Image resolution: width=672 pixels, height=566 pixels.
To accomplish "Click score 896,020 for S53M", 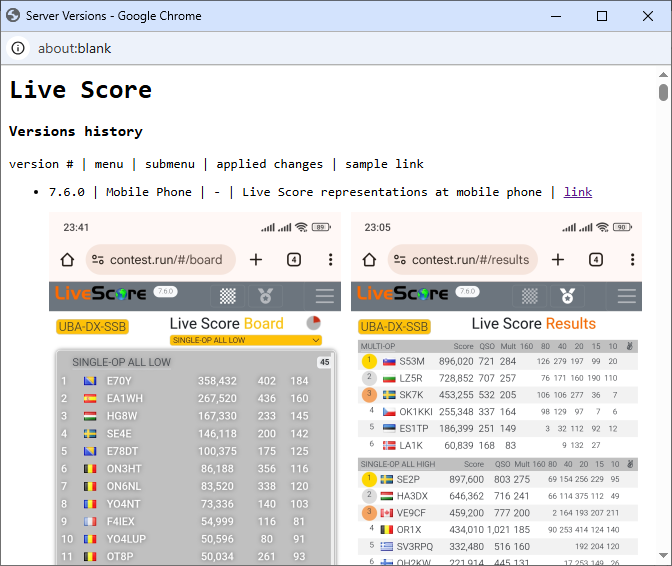I will pos(456,361).
